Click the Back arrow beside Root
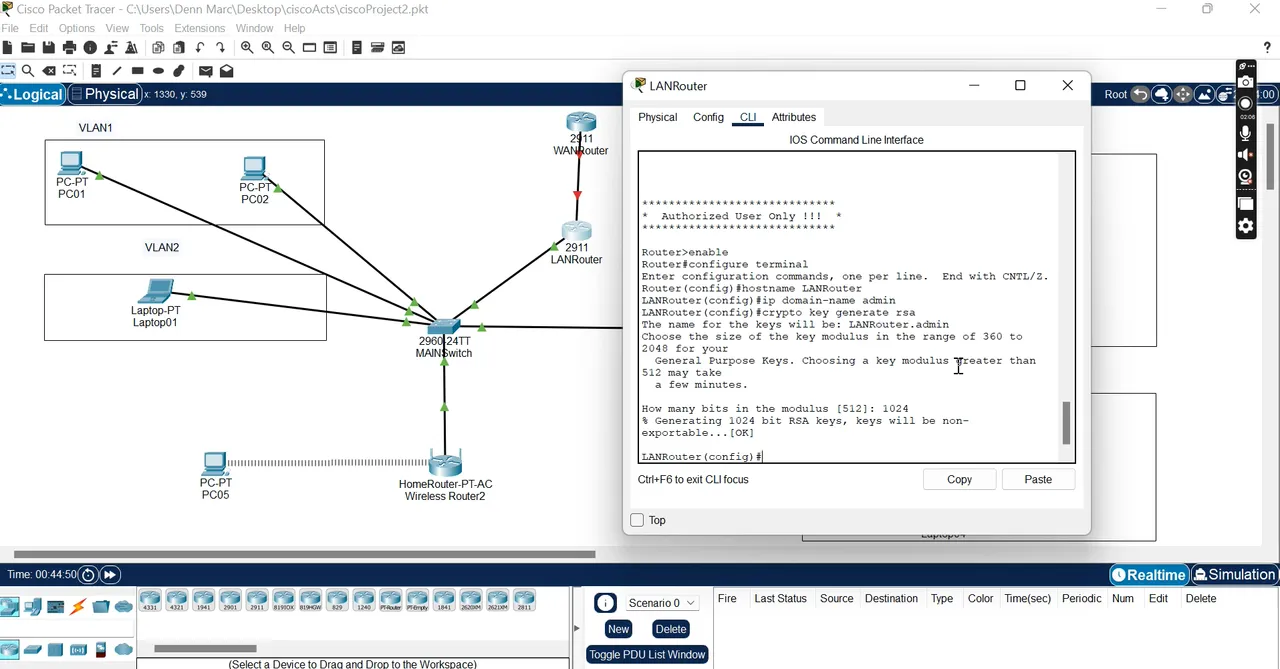This screenshot has width=1280, height=669. point(1140,94)
